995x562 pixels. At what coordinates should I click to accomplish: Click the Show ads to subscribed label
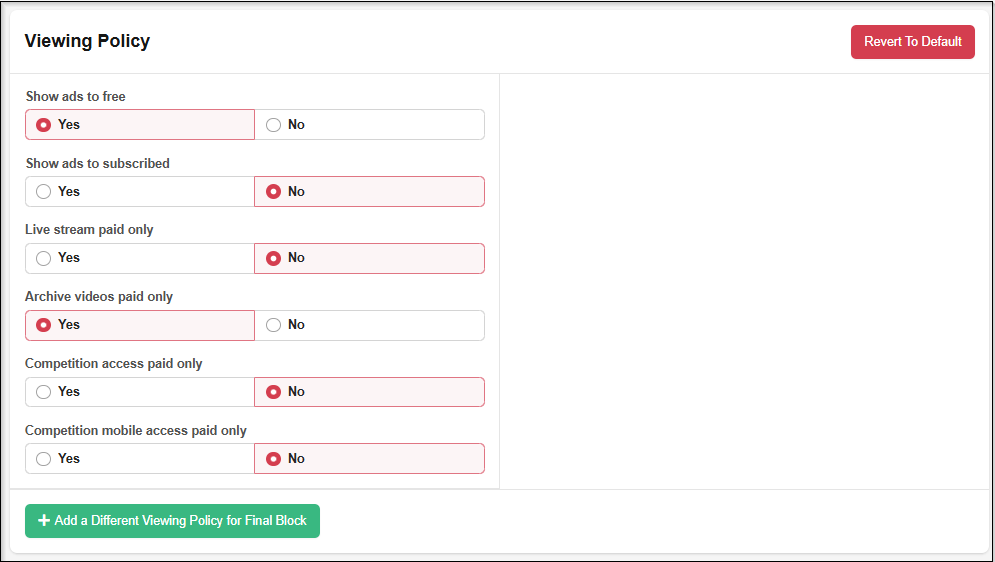[x=98, y=163]
